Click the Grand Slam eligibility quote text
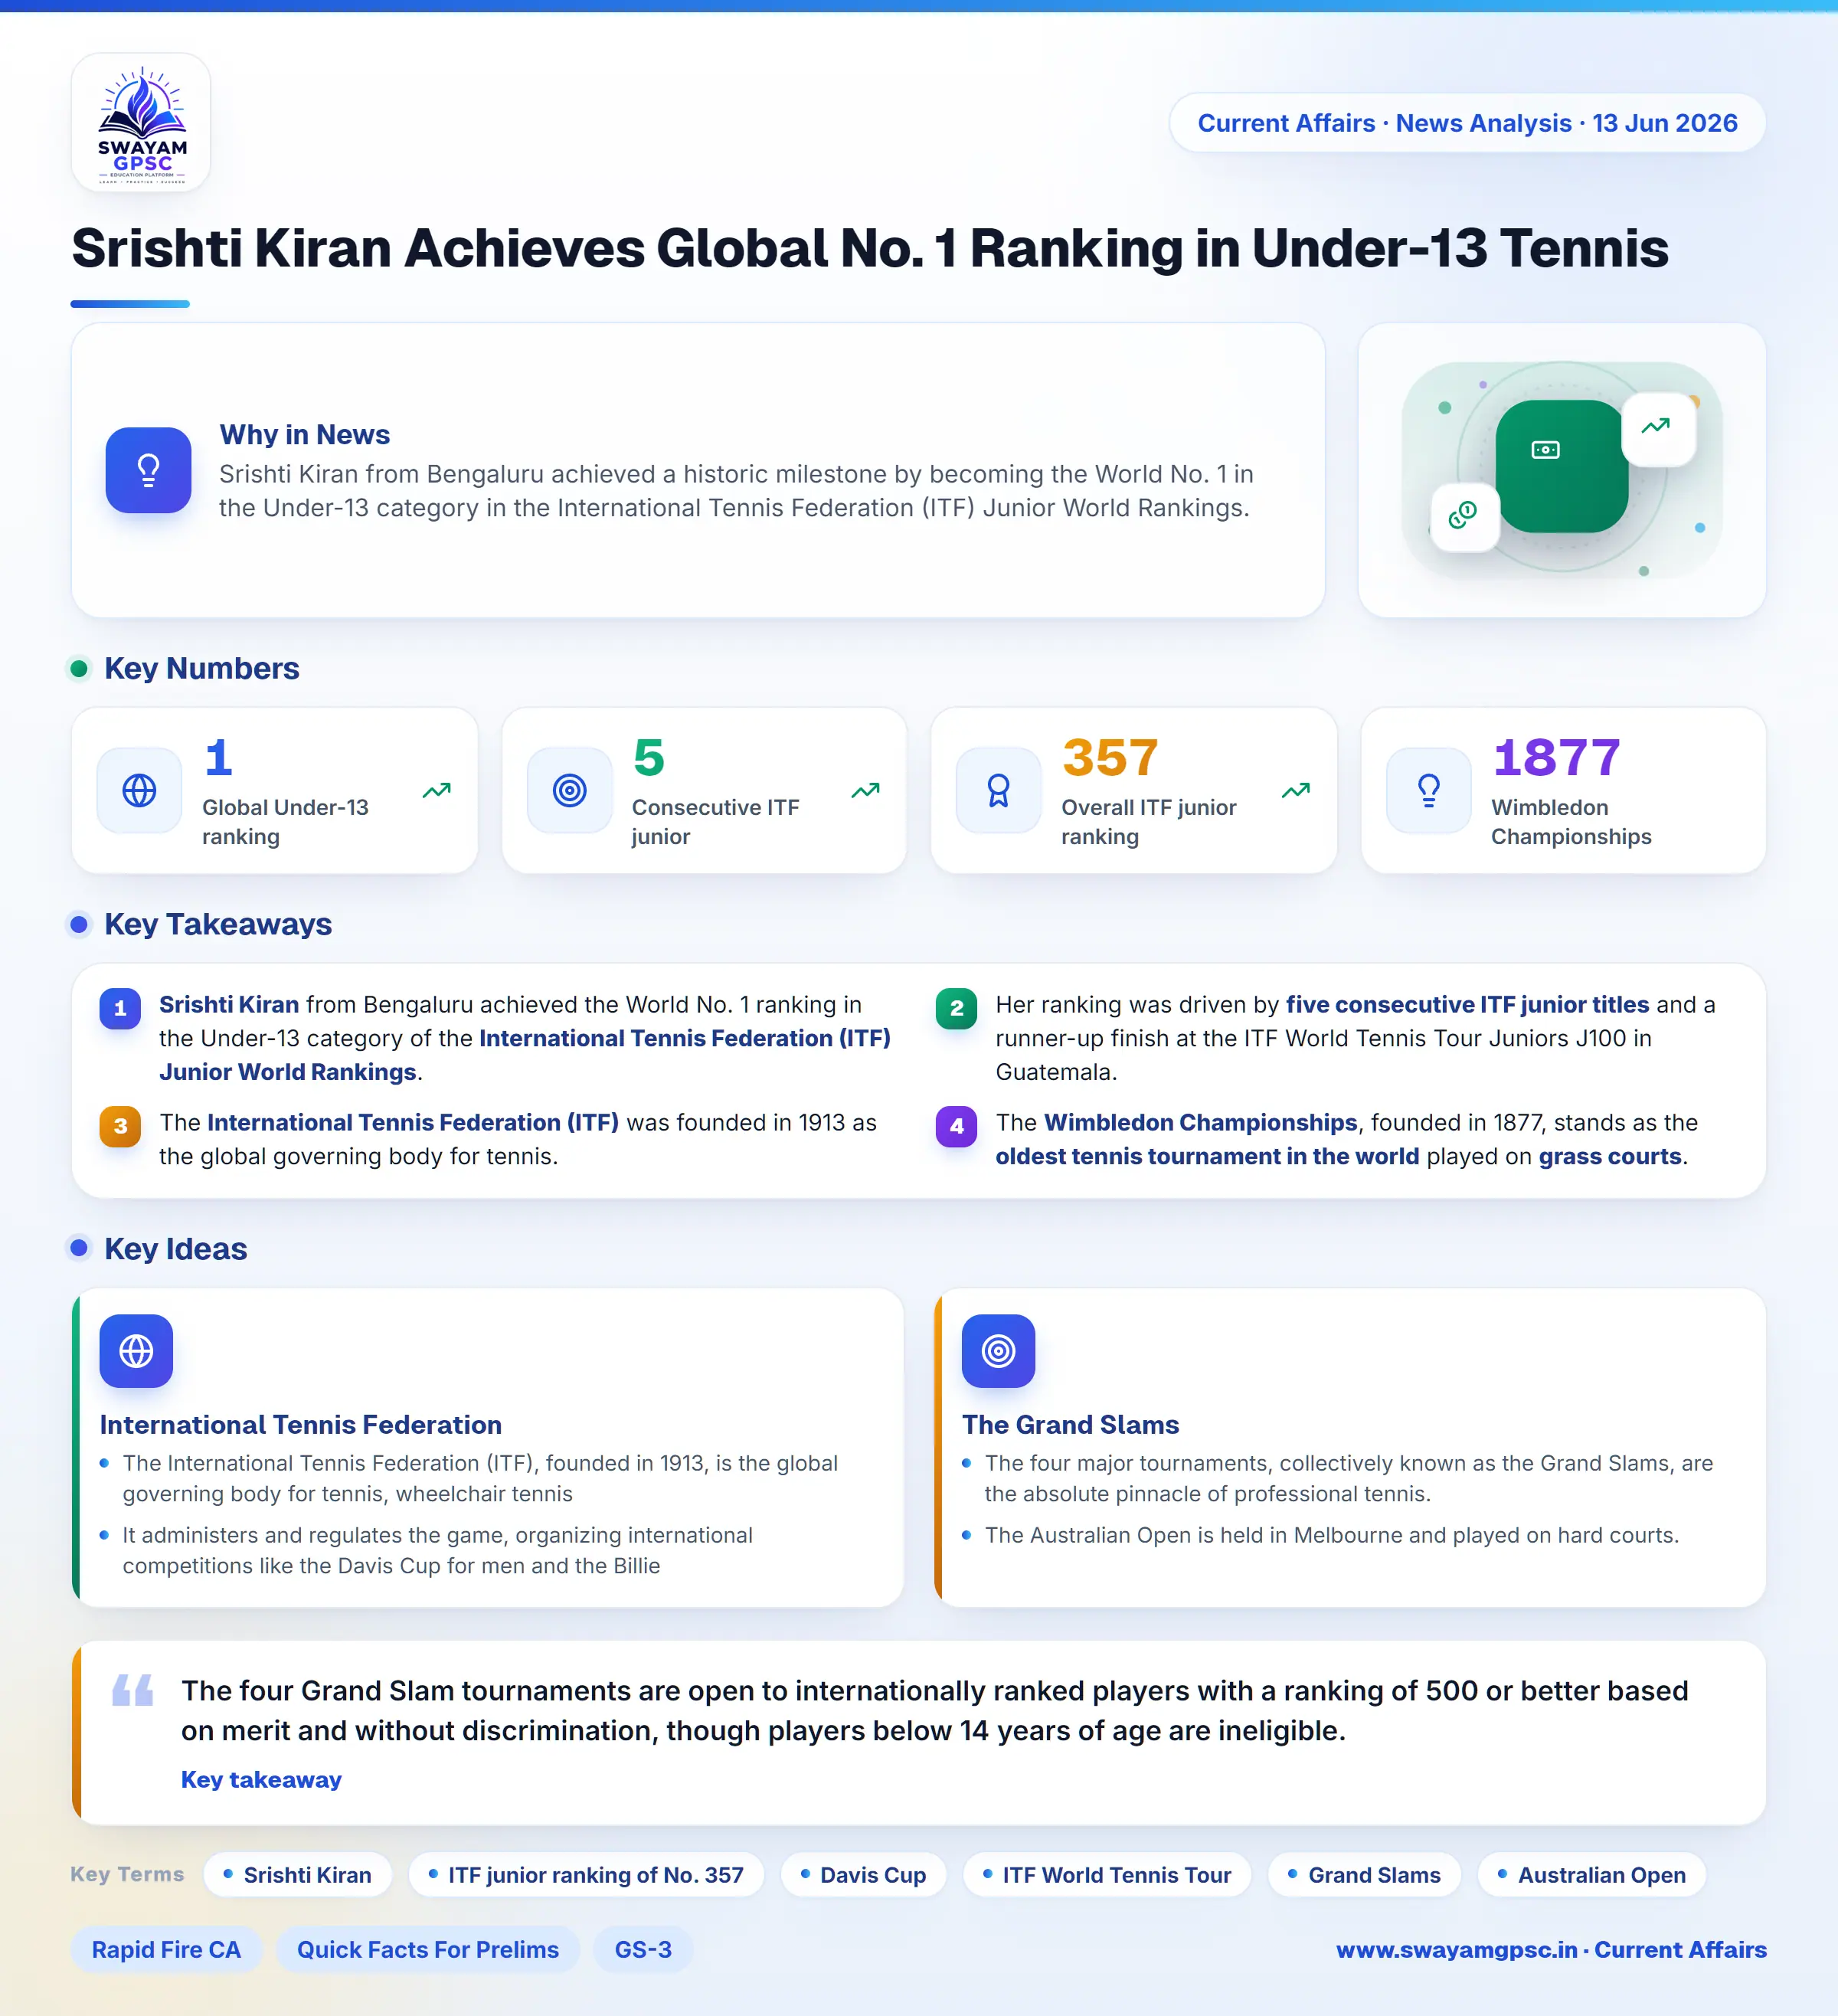Screen dimensions: 1838x2016 [934, 1711]
